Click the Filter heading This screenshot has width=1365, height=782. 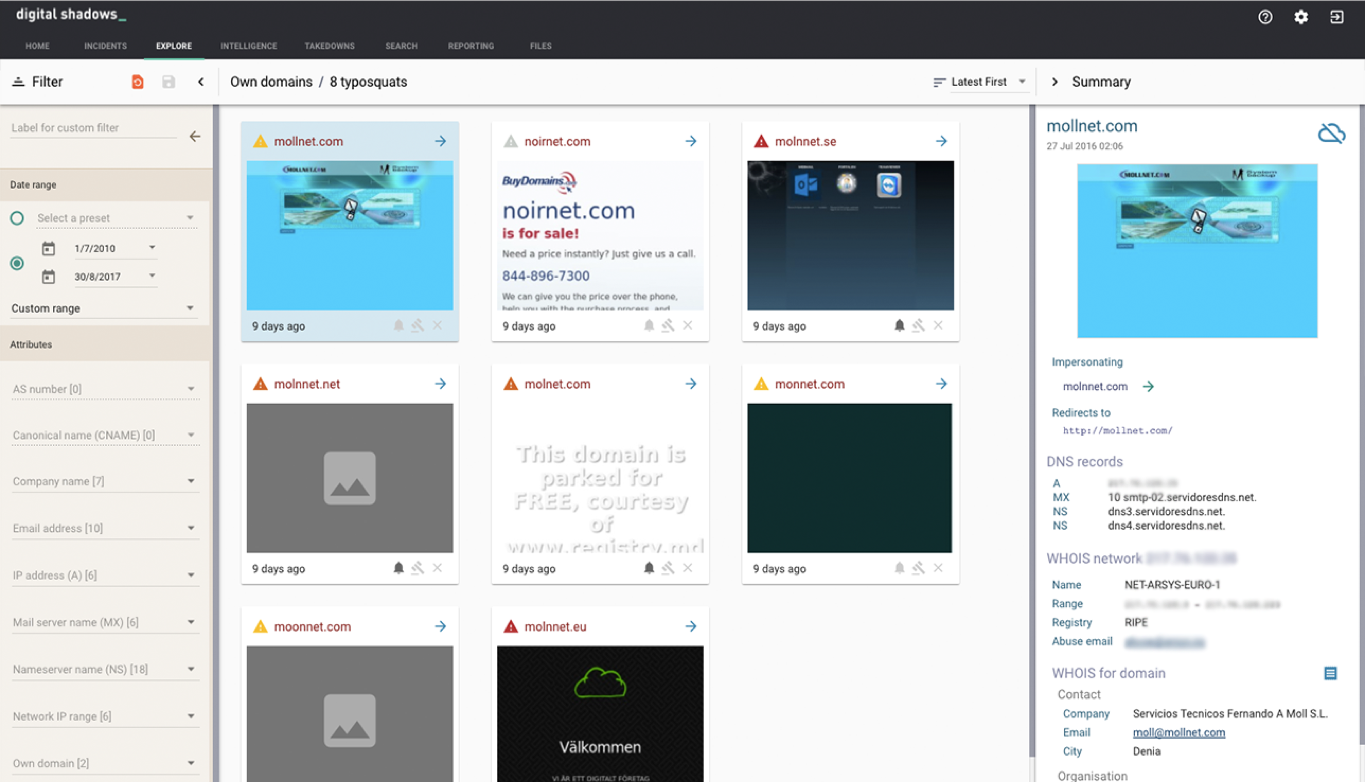click(47, 82)
